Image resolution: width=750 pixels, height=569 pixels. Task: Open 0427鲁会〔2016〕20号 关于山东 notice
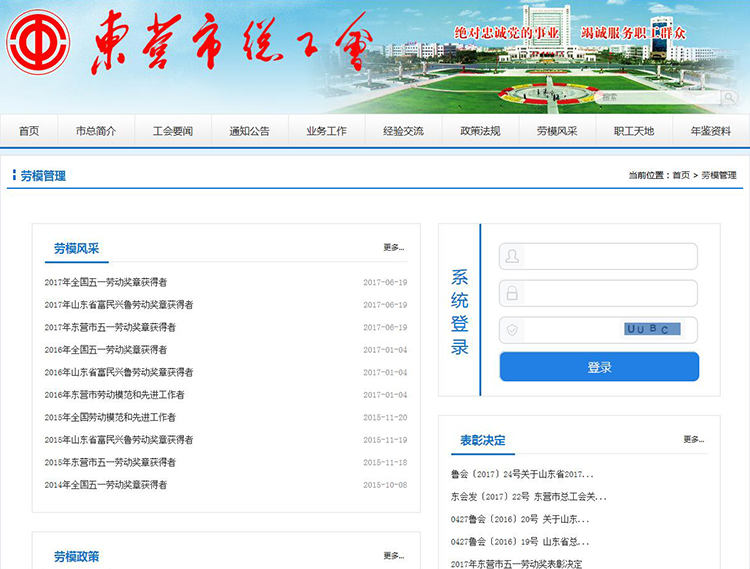[x=520, y=519]
